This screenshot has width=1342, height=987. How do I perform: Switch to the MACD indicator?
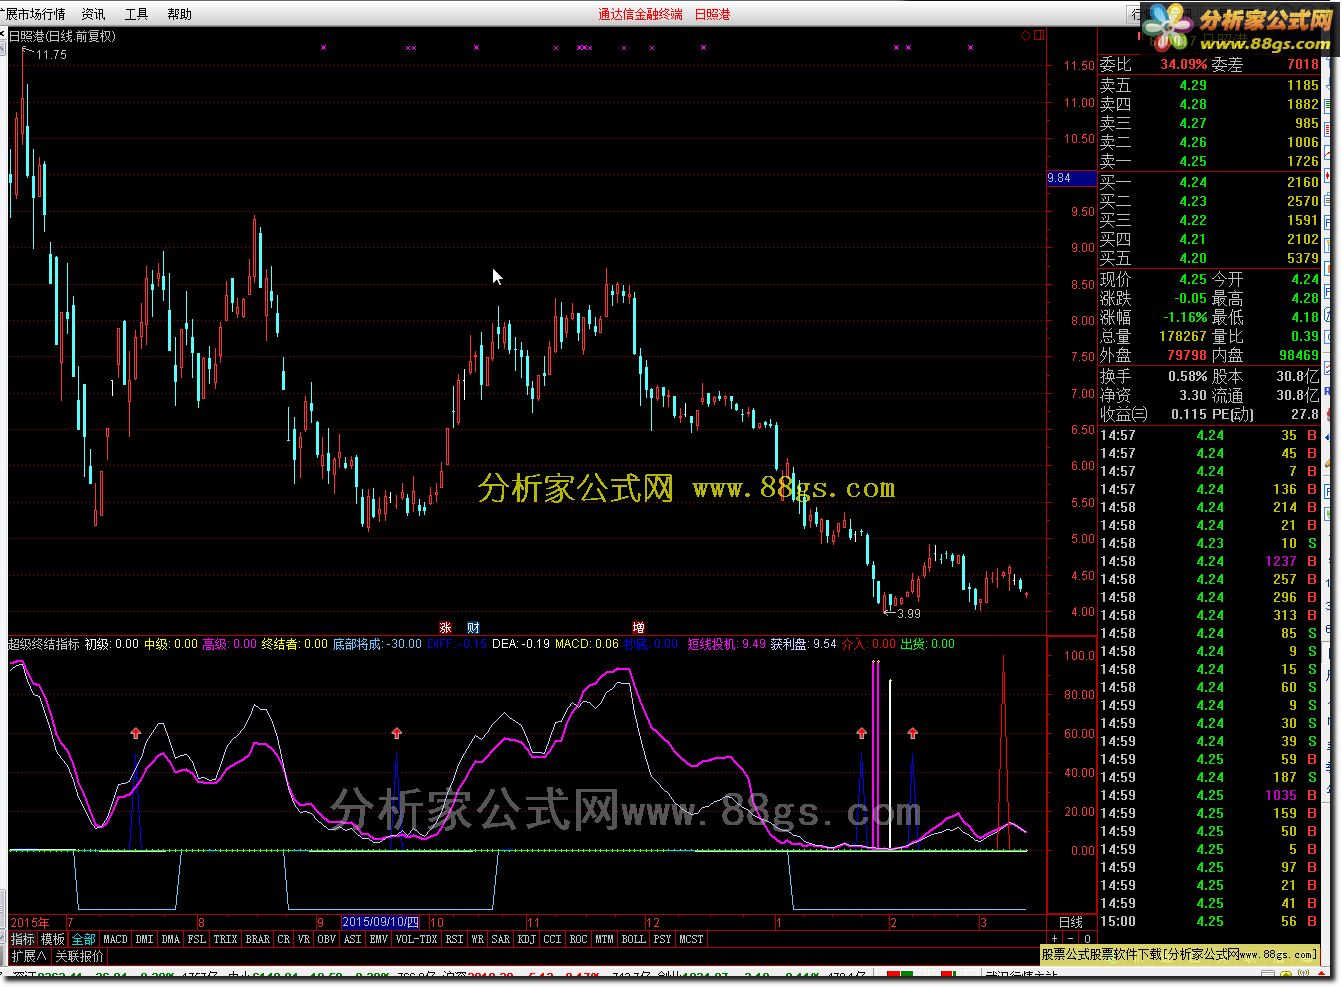click(115, 939)
